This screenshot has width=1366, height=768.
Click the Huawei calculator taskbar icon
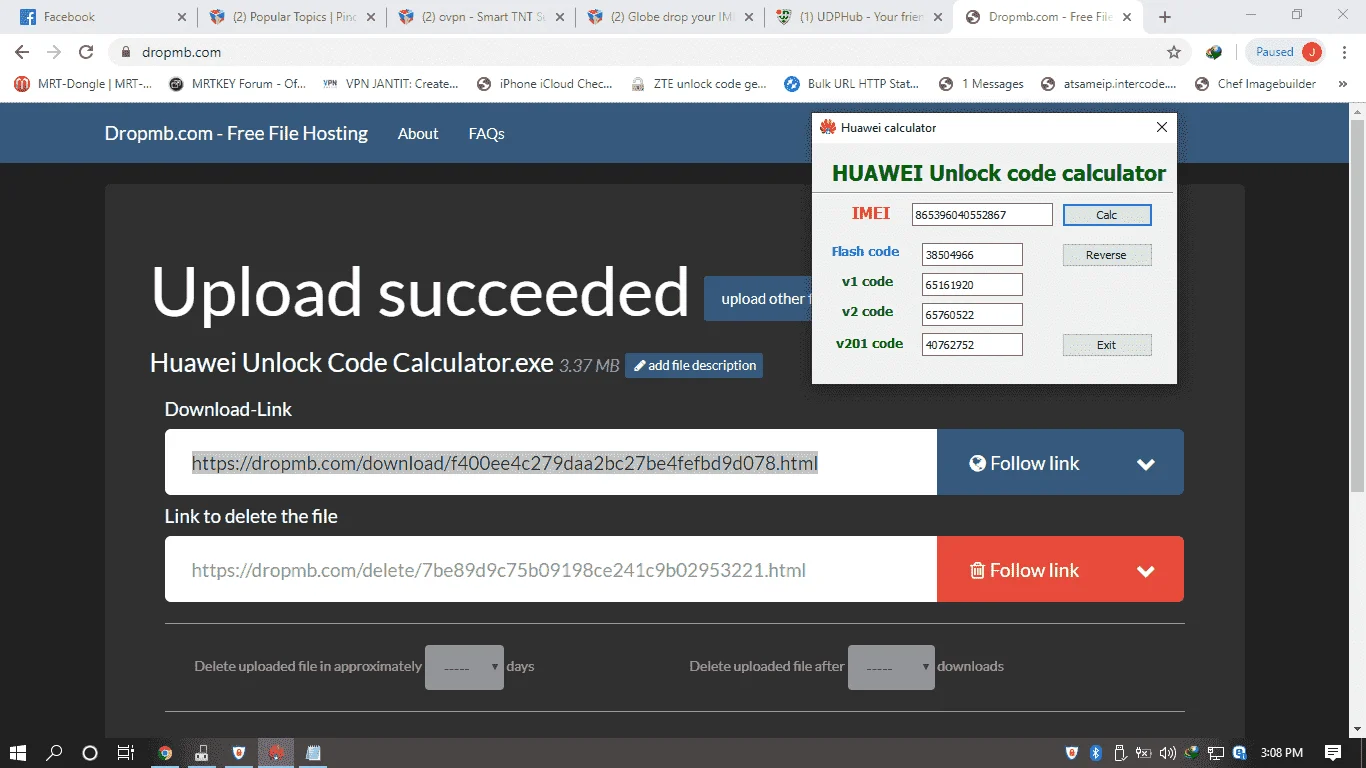[x=276, y=753]
